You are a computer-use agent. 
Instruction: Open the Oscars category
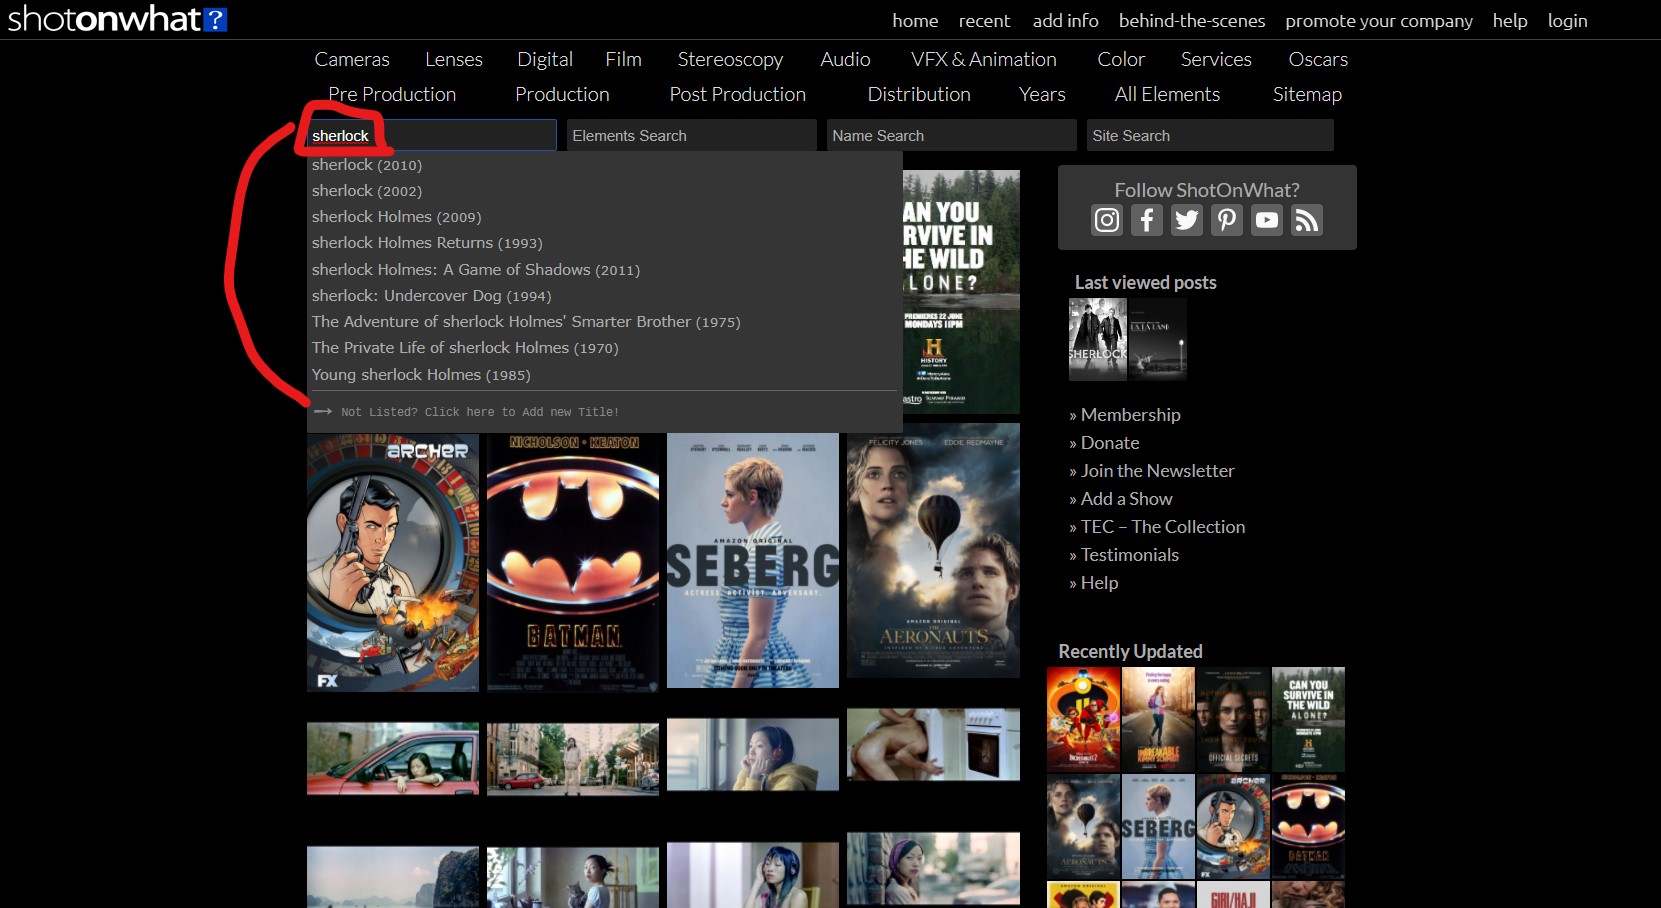pos(1318,59)
